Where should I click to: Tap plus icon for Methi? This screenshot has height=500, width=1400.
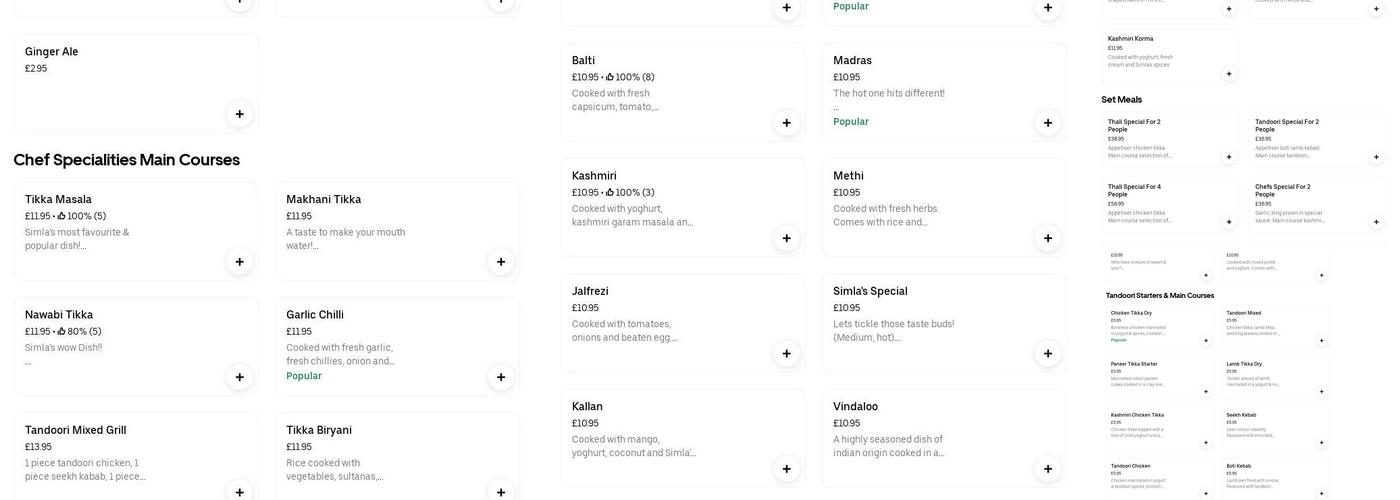pyautogui.click(x=1048, y=238)
